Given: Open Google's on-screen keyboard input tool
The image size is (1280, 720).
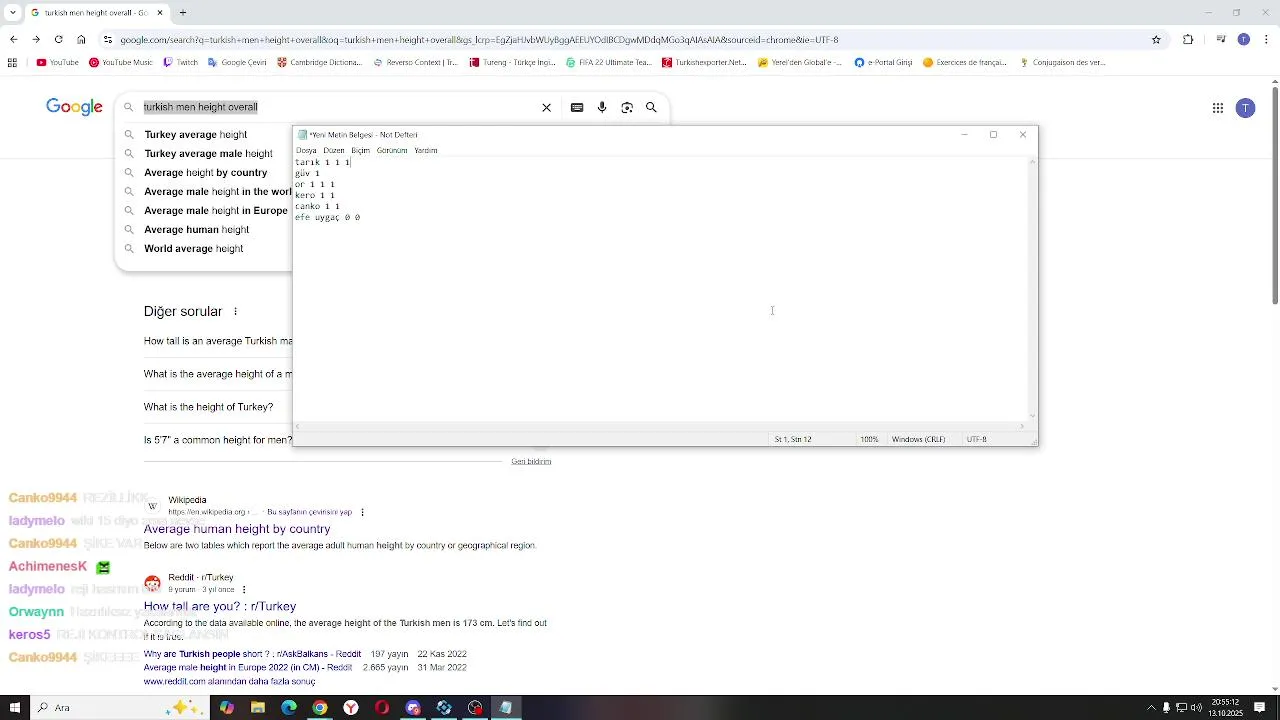Looking at the screenshot, I should click(577, 107).
